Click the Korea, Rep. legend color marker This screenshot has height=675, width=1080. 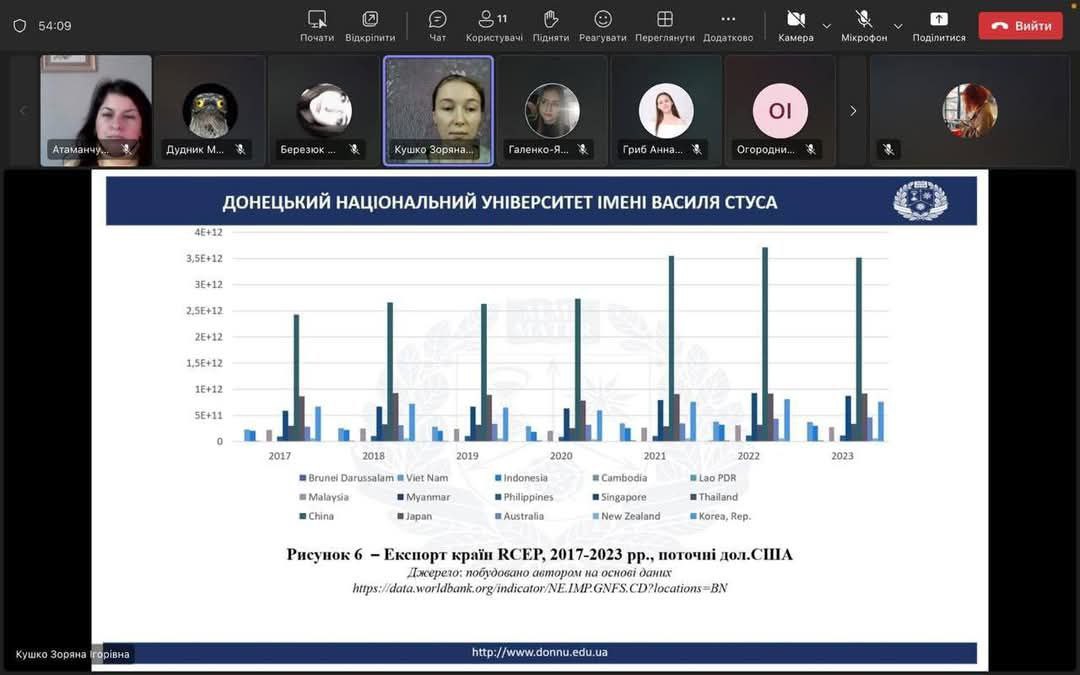[693, 517]
